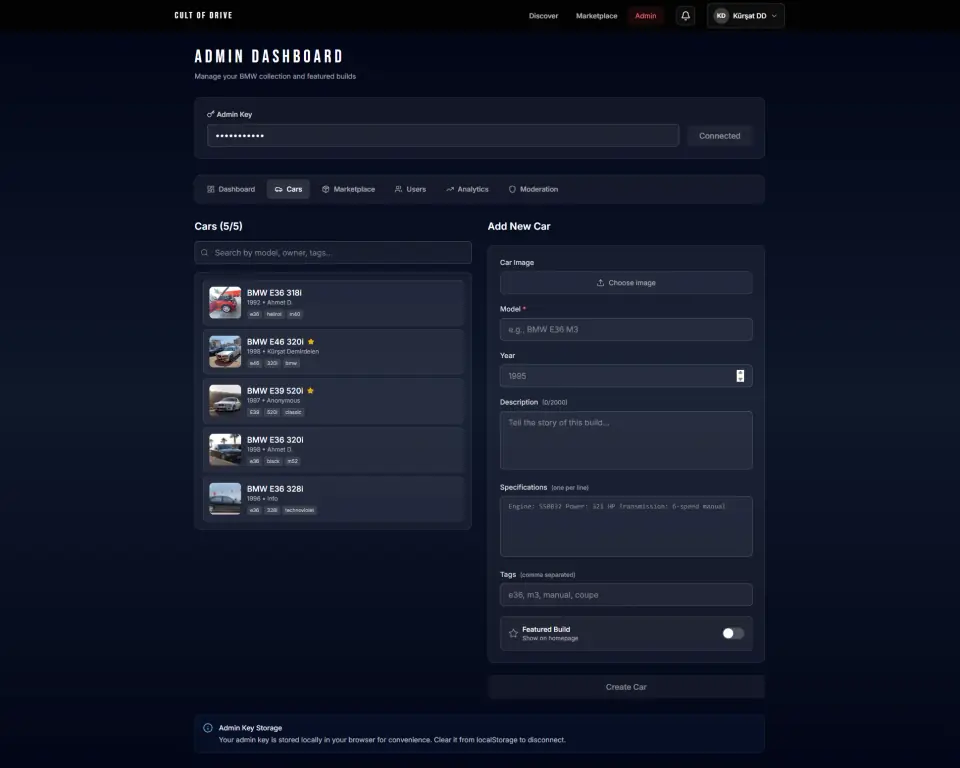Screen dimensions: 960x768
Task: Select the BMW E36 320i thumbnail
Action: click(225, 450)
